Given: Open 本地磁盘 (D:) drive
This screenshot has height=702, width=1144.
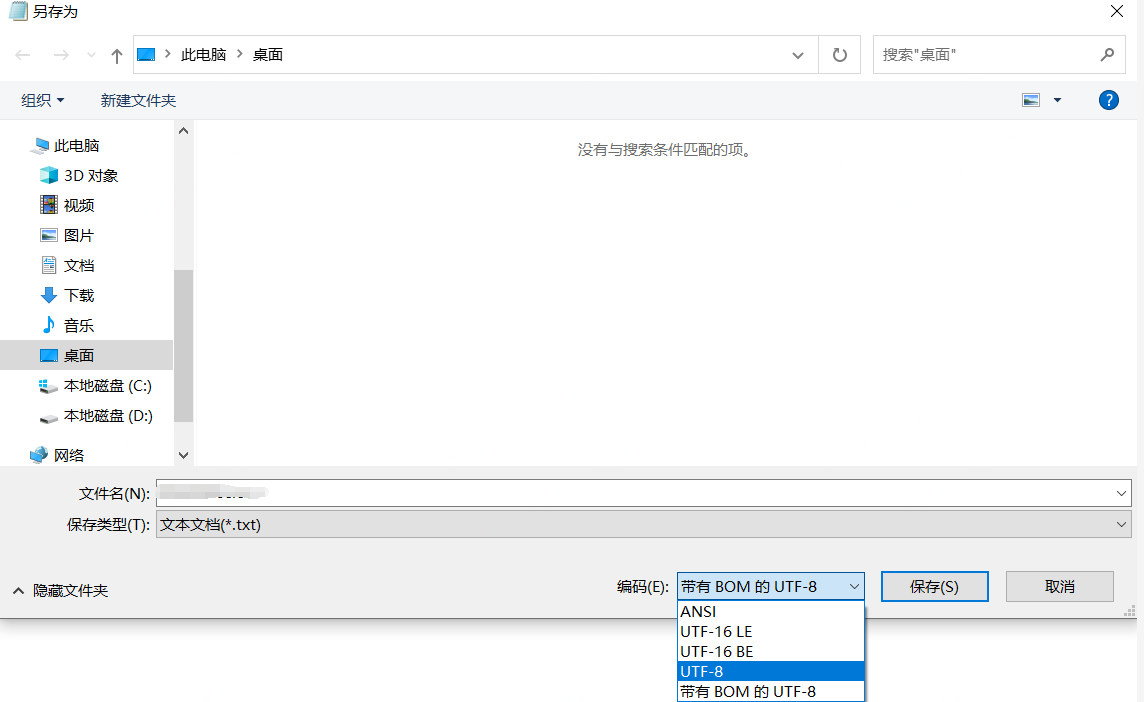Looking at the screenshot, I should coord(108,415).
